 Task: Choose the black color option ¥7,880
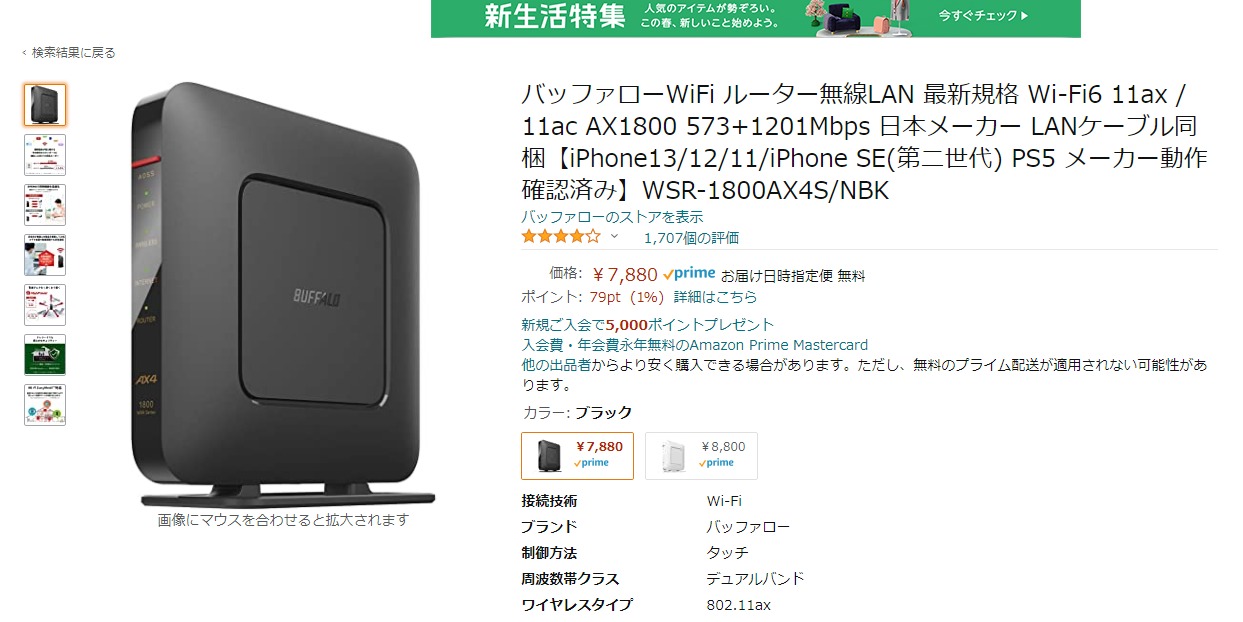pyautogui.click(x=577, y=455)
